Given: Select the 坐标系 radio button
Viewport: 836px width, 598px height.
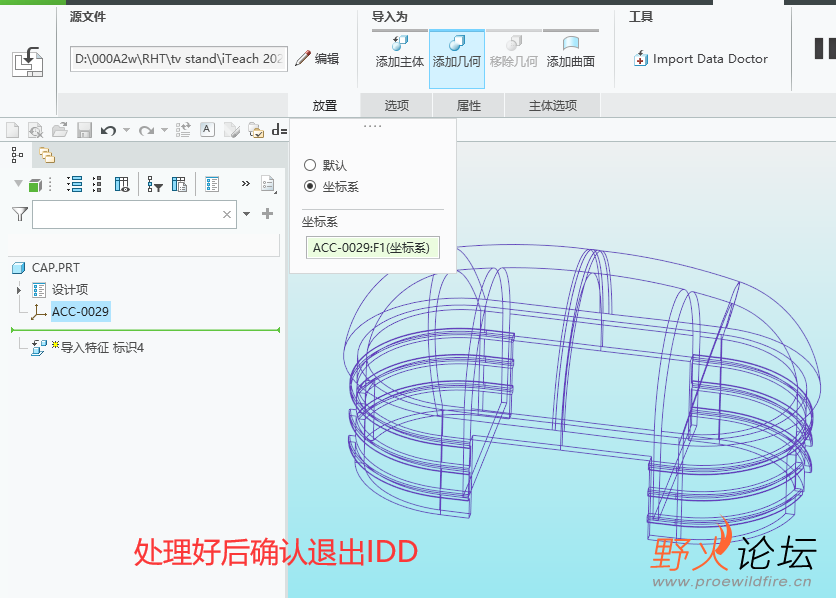Looking at the screenshot, I should pos(310,186).
